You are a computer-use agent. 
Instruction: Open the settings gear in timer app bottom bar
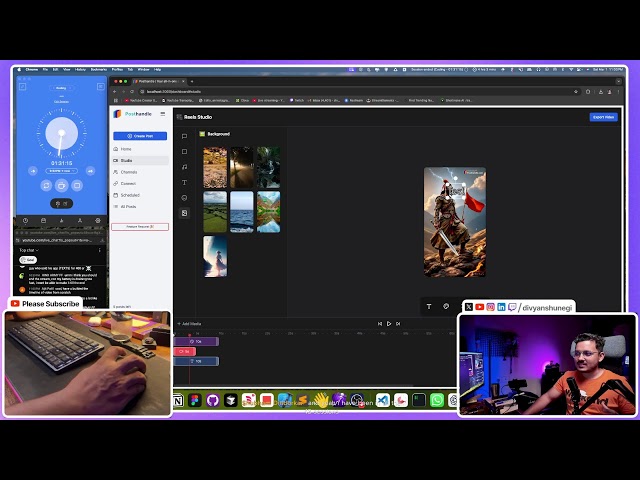coord(98,221)
